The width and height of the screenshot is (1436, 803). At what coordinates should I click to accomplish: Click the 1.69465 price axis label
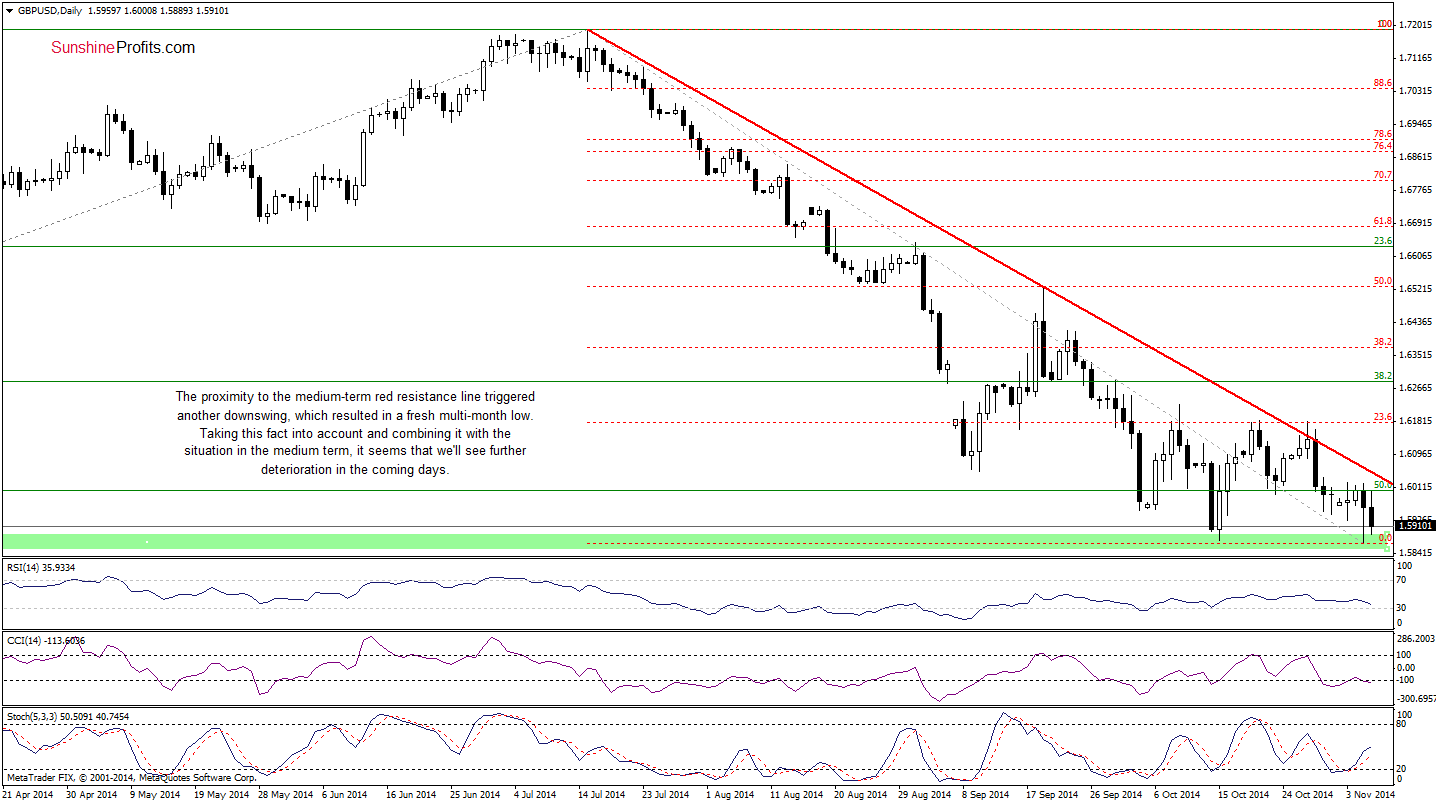pos(1417,123)
